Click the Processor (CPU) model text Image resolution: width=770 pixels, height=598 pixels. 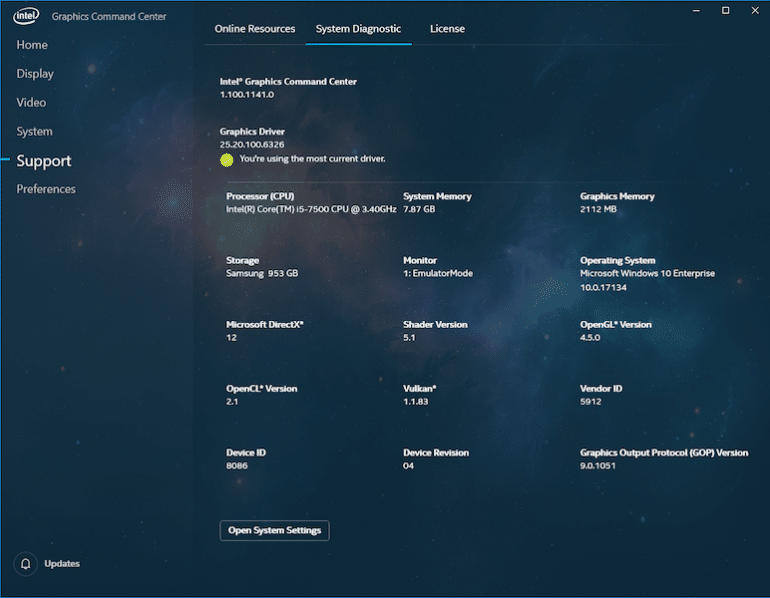[311, 209]
